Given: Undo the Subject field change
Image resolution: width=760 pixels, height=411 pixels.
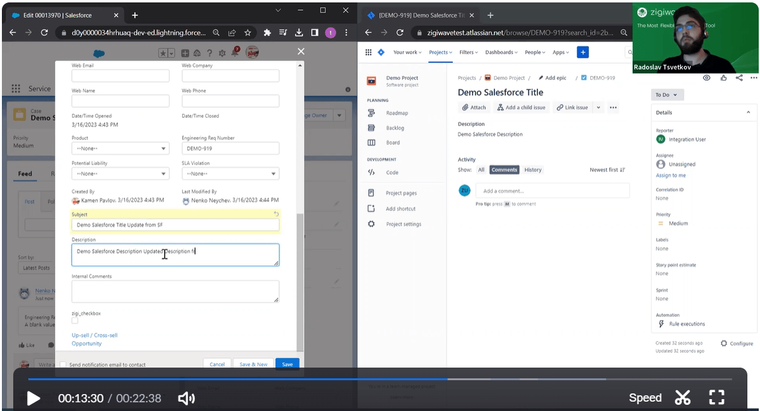Looking at the screenshot, I should (x=276, y=214).
